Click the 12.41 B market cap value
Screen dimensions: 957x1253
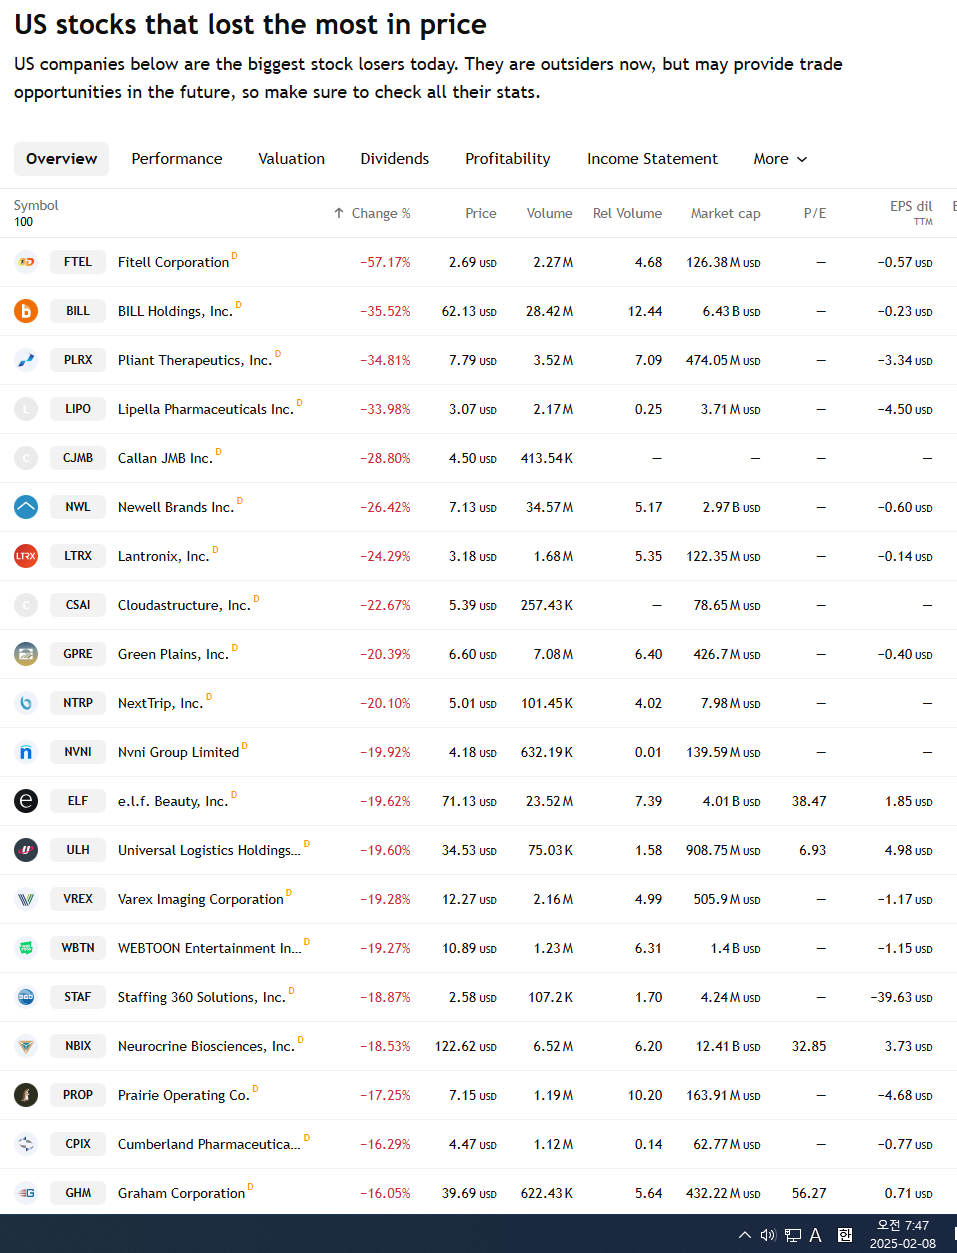point(728,1046)
